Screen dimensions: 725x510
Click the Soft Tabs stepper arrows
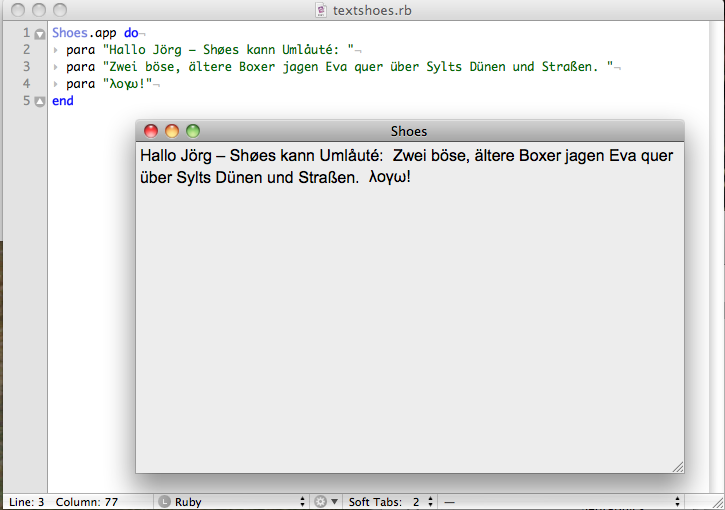430,502
